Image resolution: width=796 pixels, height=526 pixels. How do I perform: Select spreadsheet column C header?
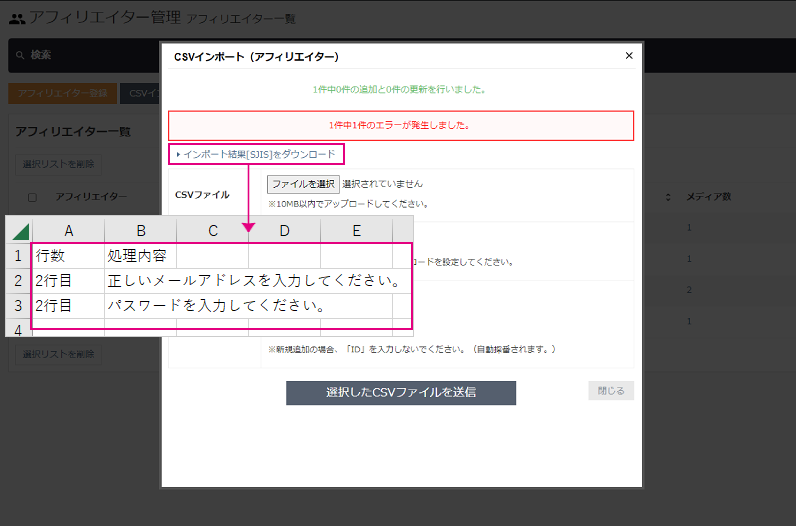click(x=213, y=231)
